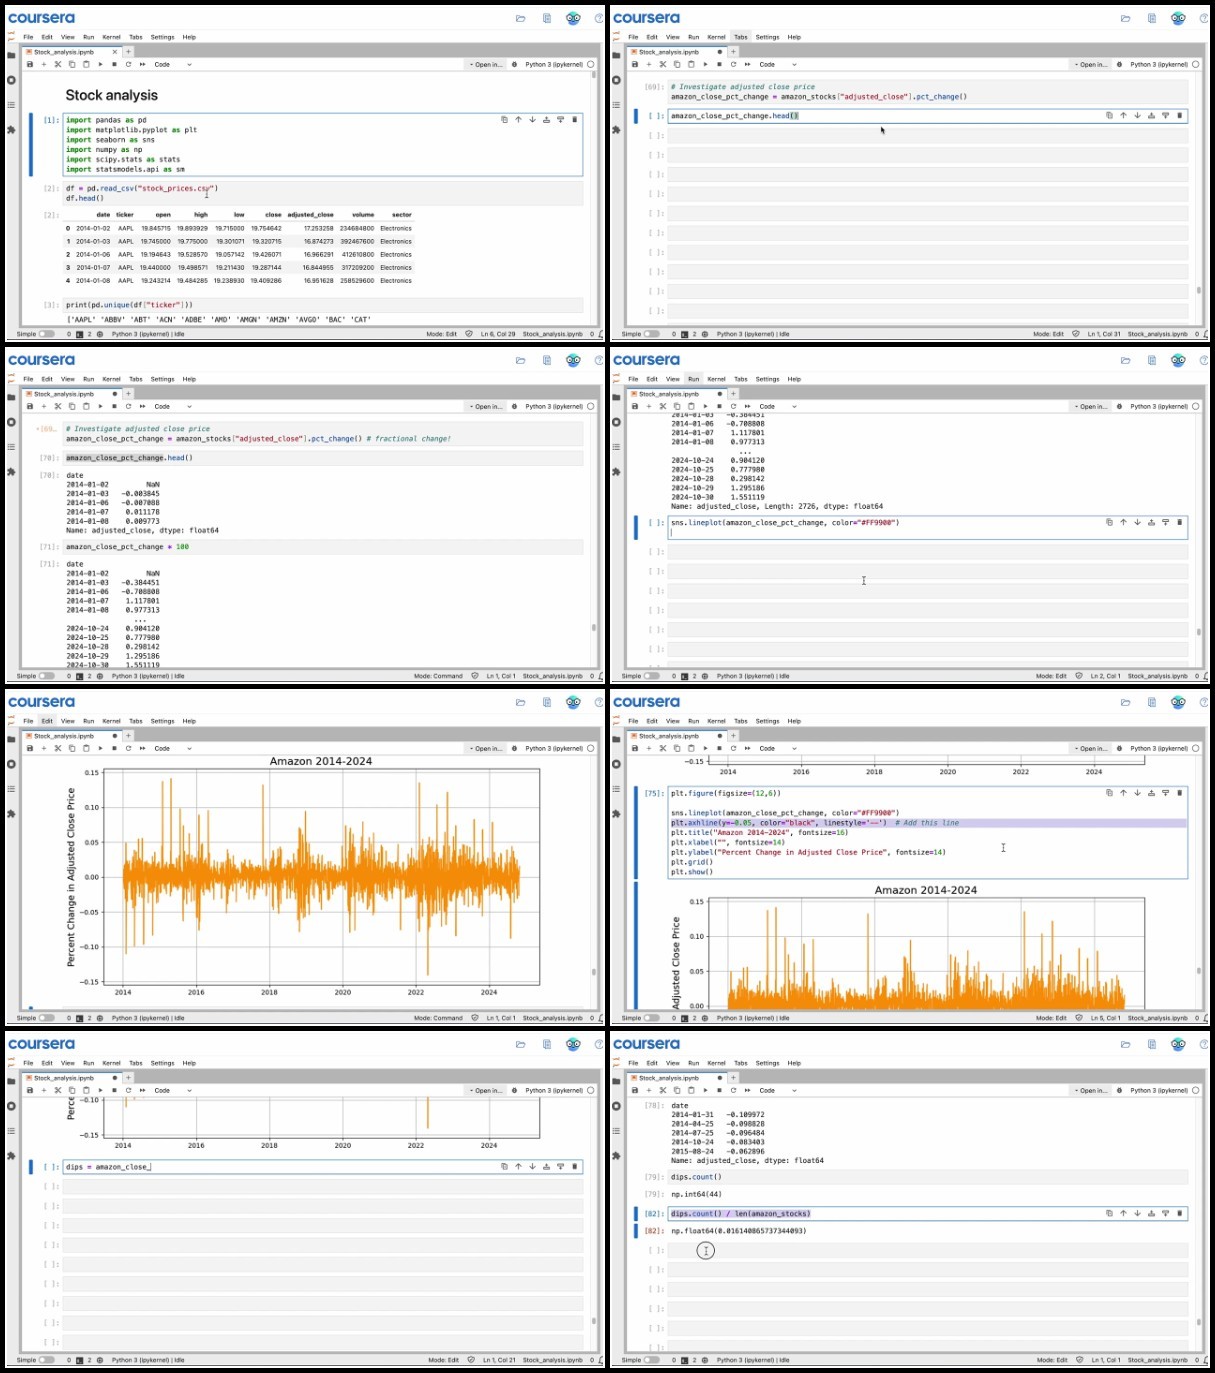Click the empty cell below the np.float64 output
This screenshot has height=1373, width=1215.
point(927,1251)
